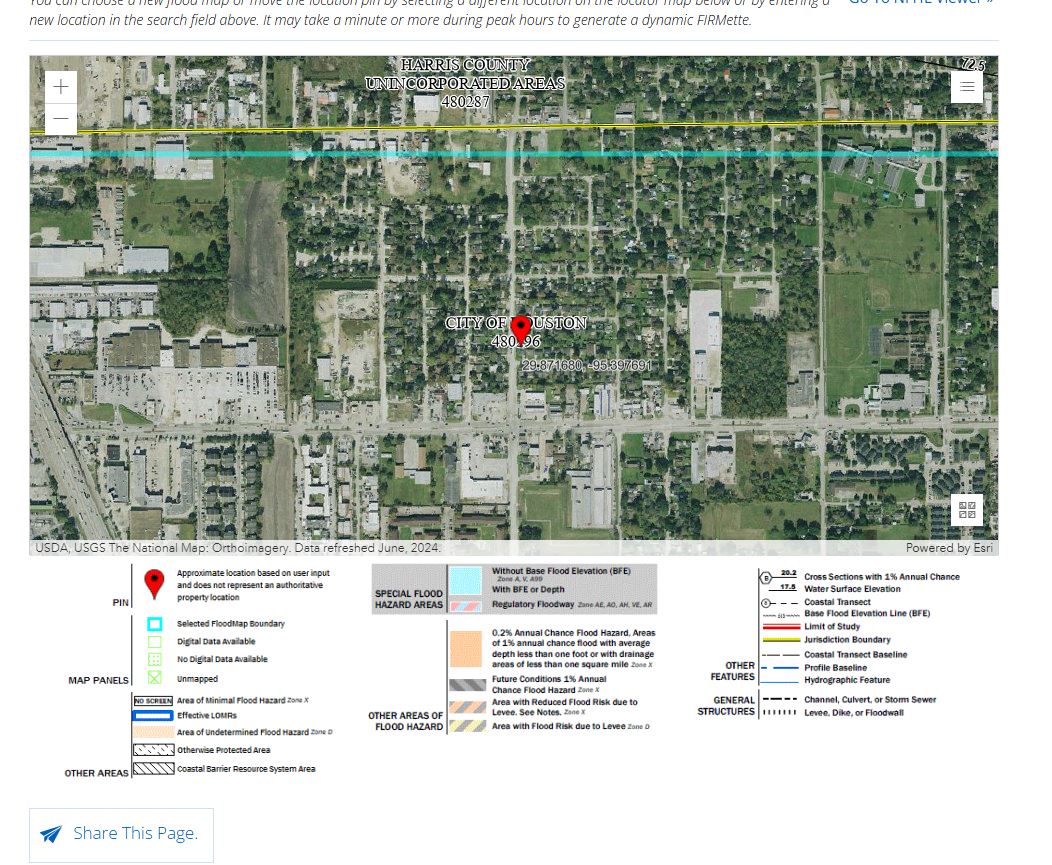Click the paper plane share icon
The width and height of the screenshot is (1052, 865).
(x=51, y=834)
